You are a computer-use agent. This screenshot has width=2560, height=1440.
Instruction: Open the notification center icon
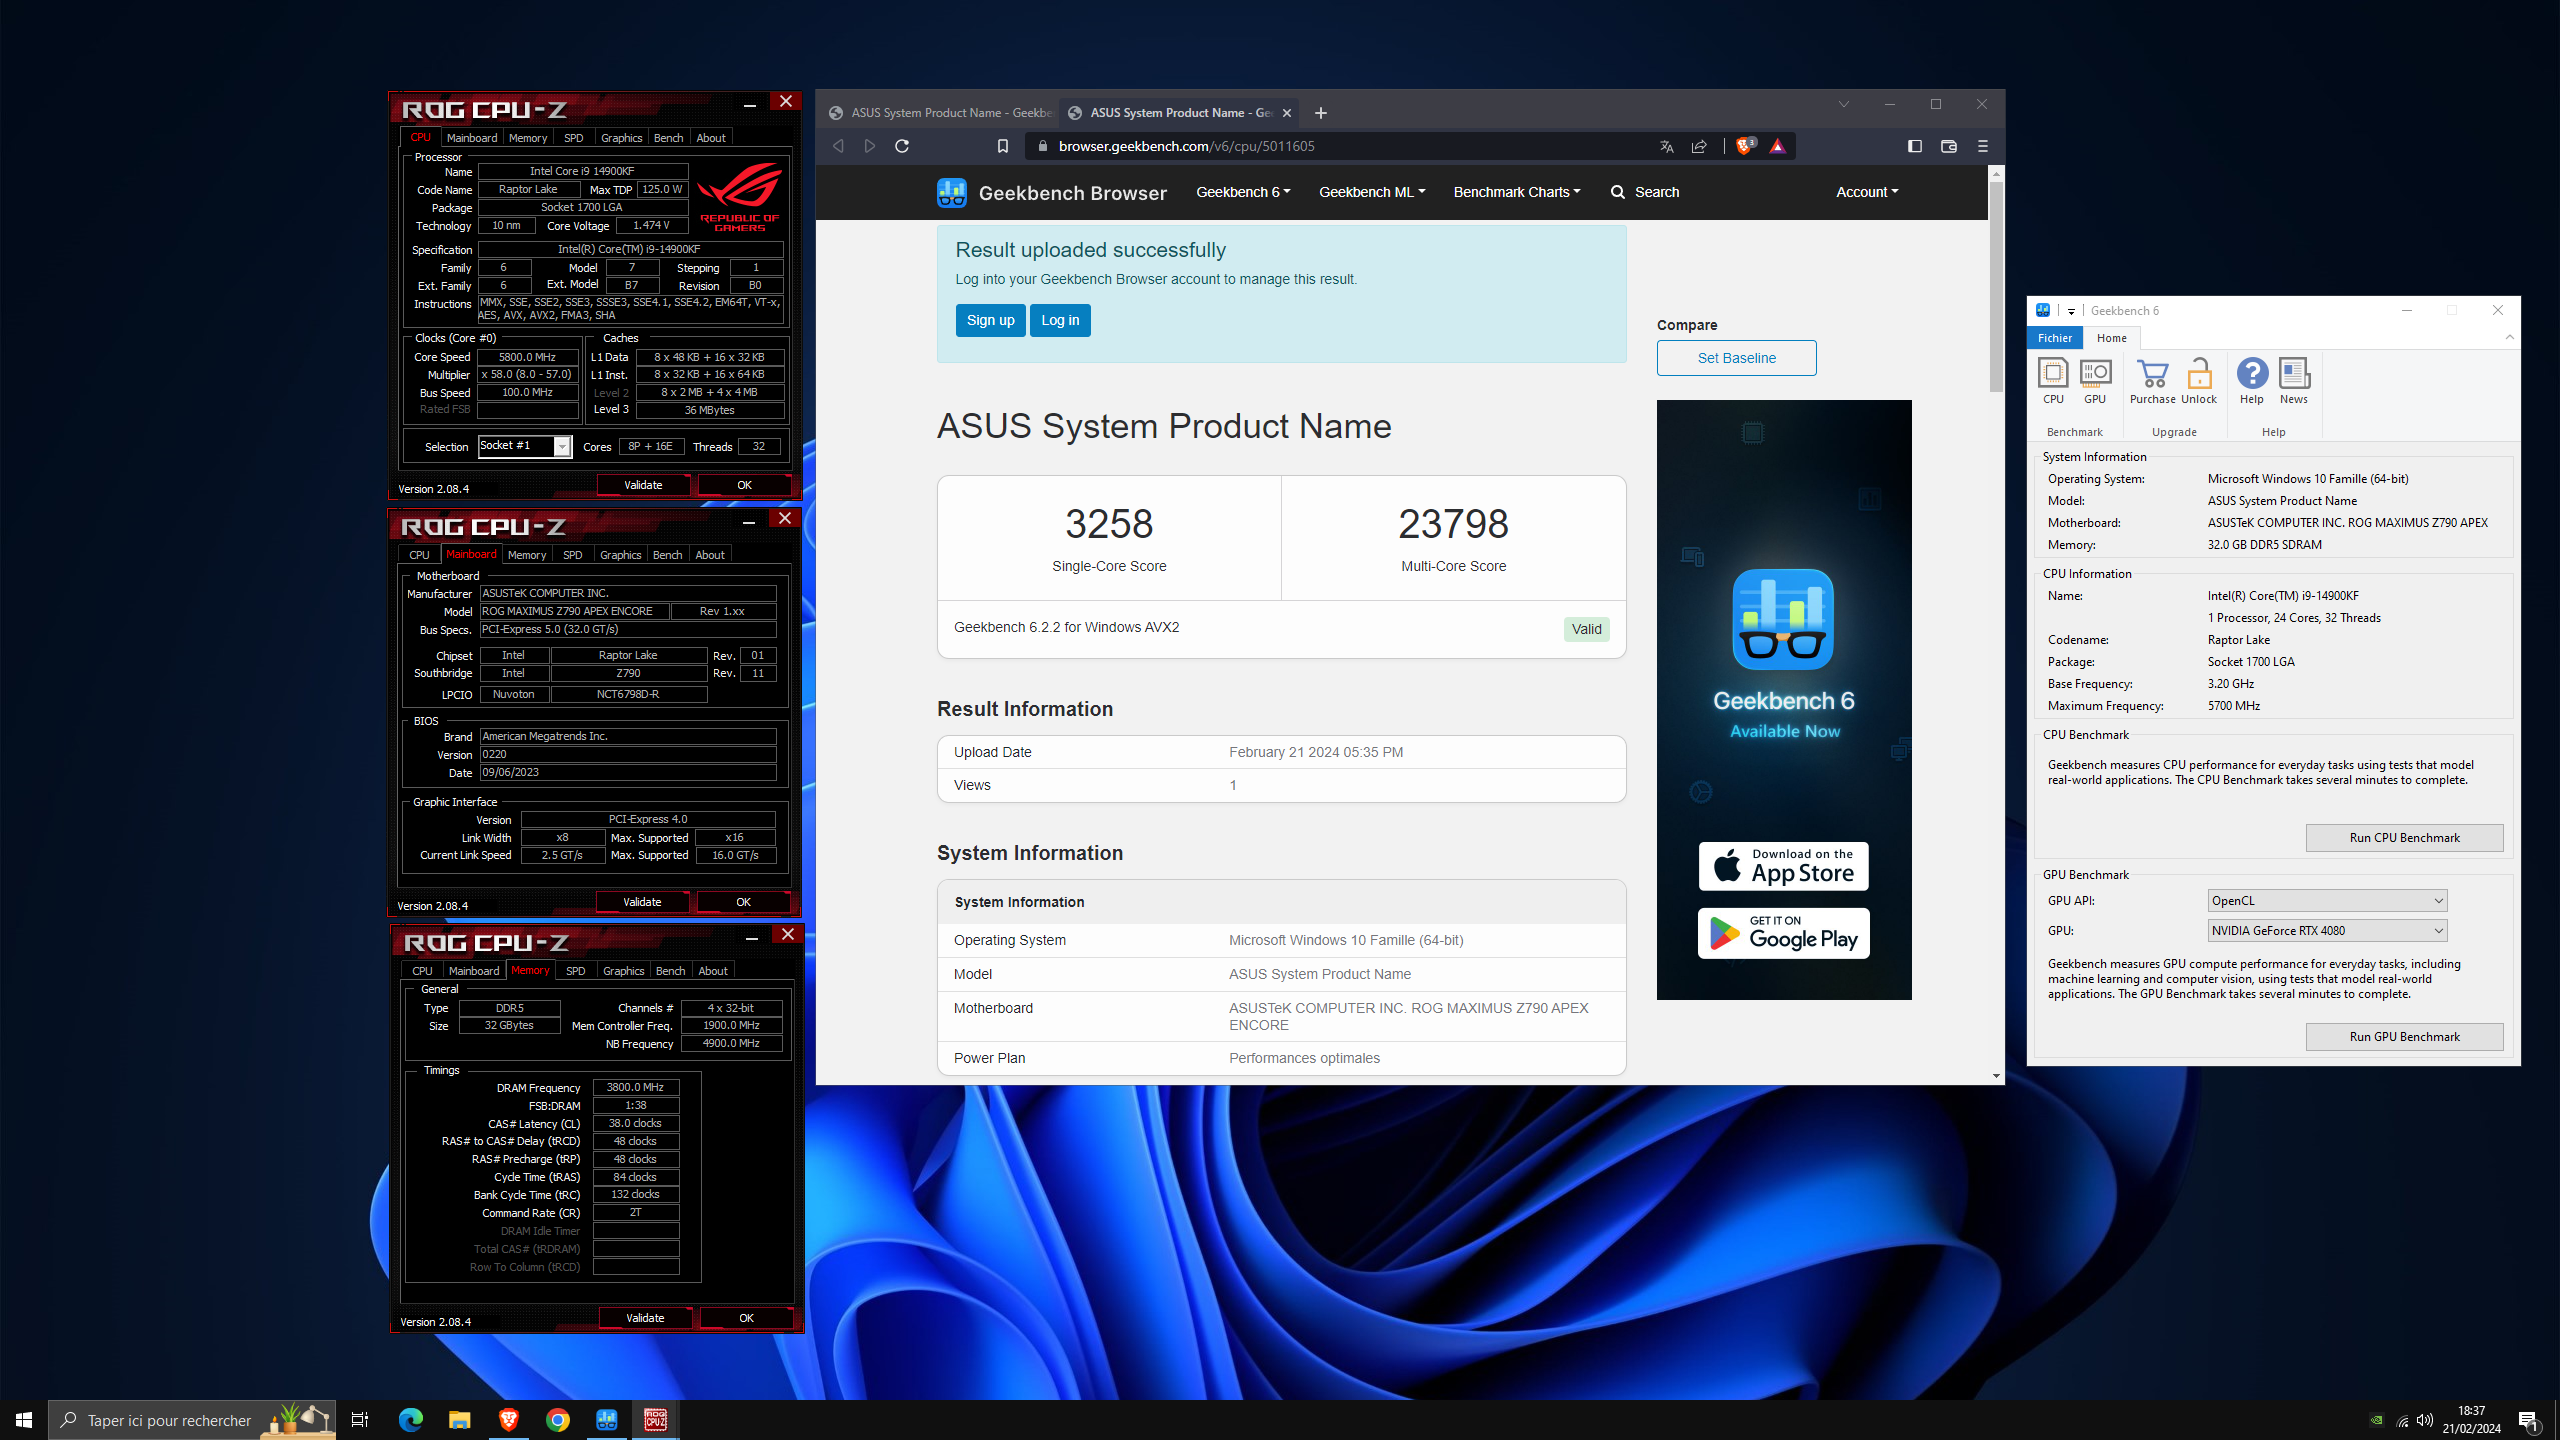point(2528,1420)
